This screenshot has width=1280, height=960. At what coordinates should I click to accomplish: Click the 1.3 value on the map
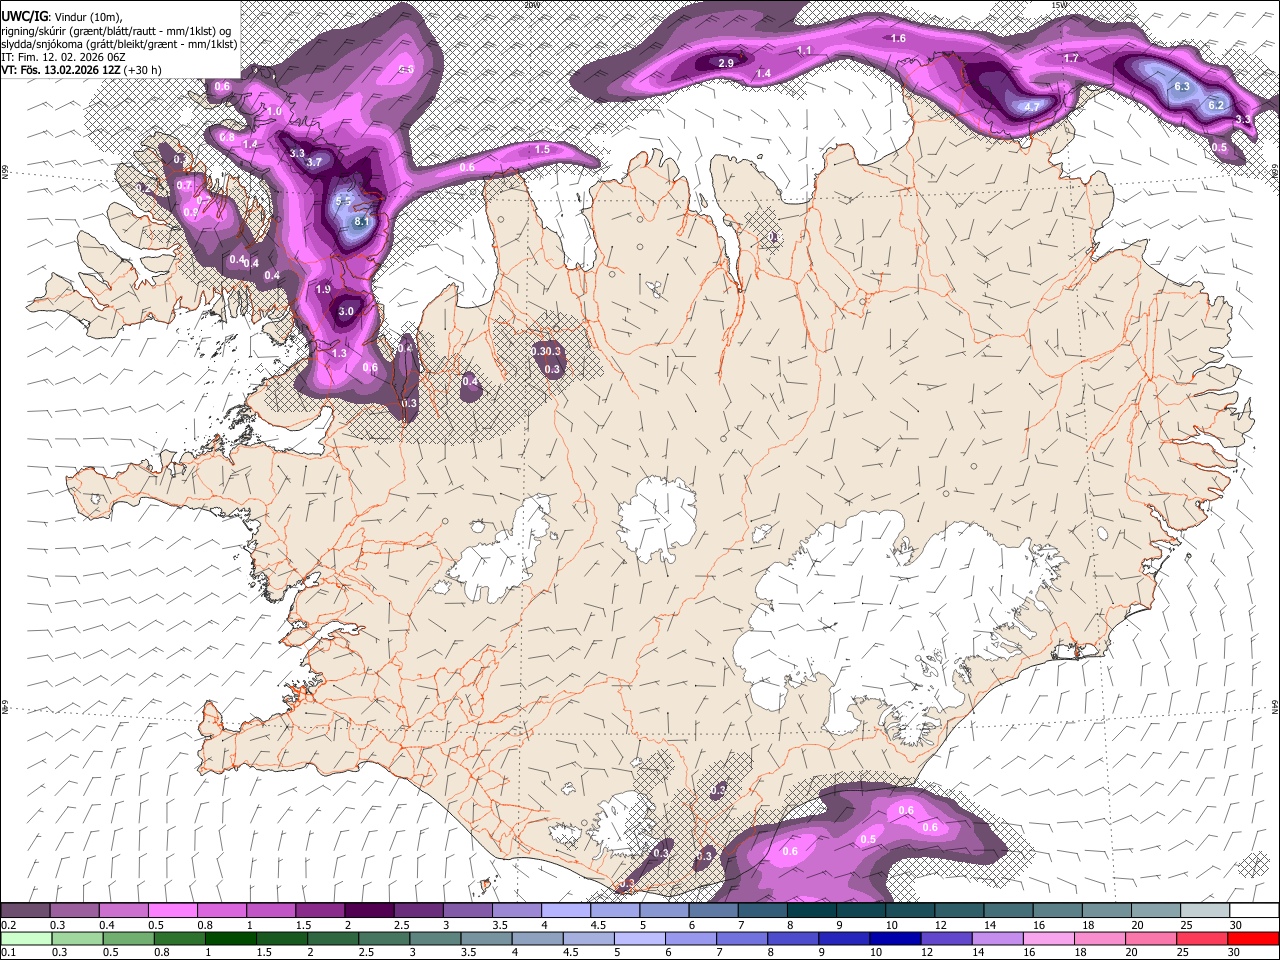tap(339, 354)
